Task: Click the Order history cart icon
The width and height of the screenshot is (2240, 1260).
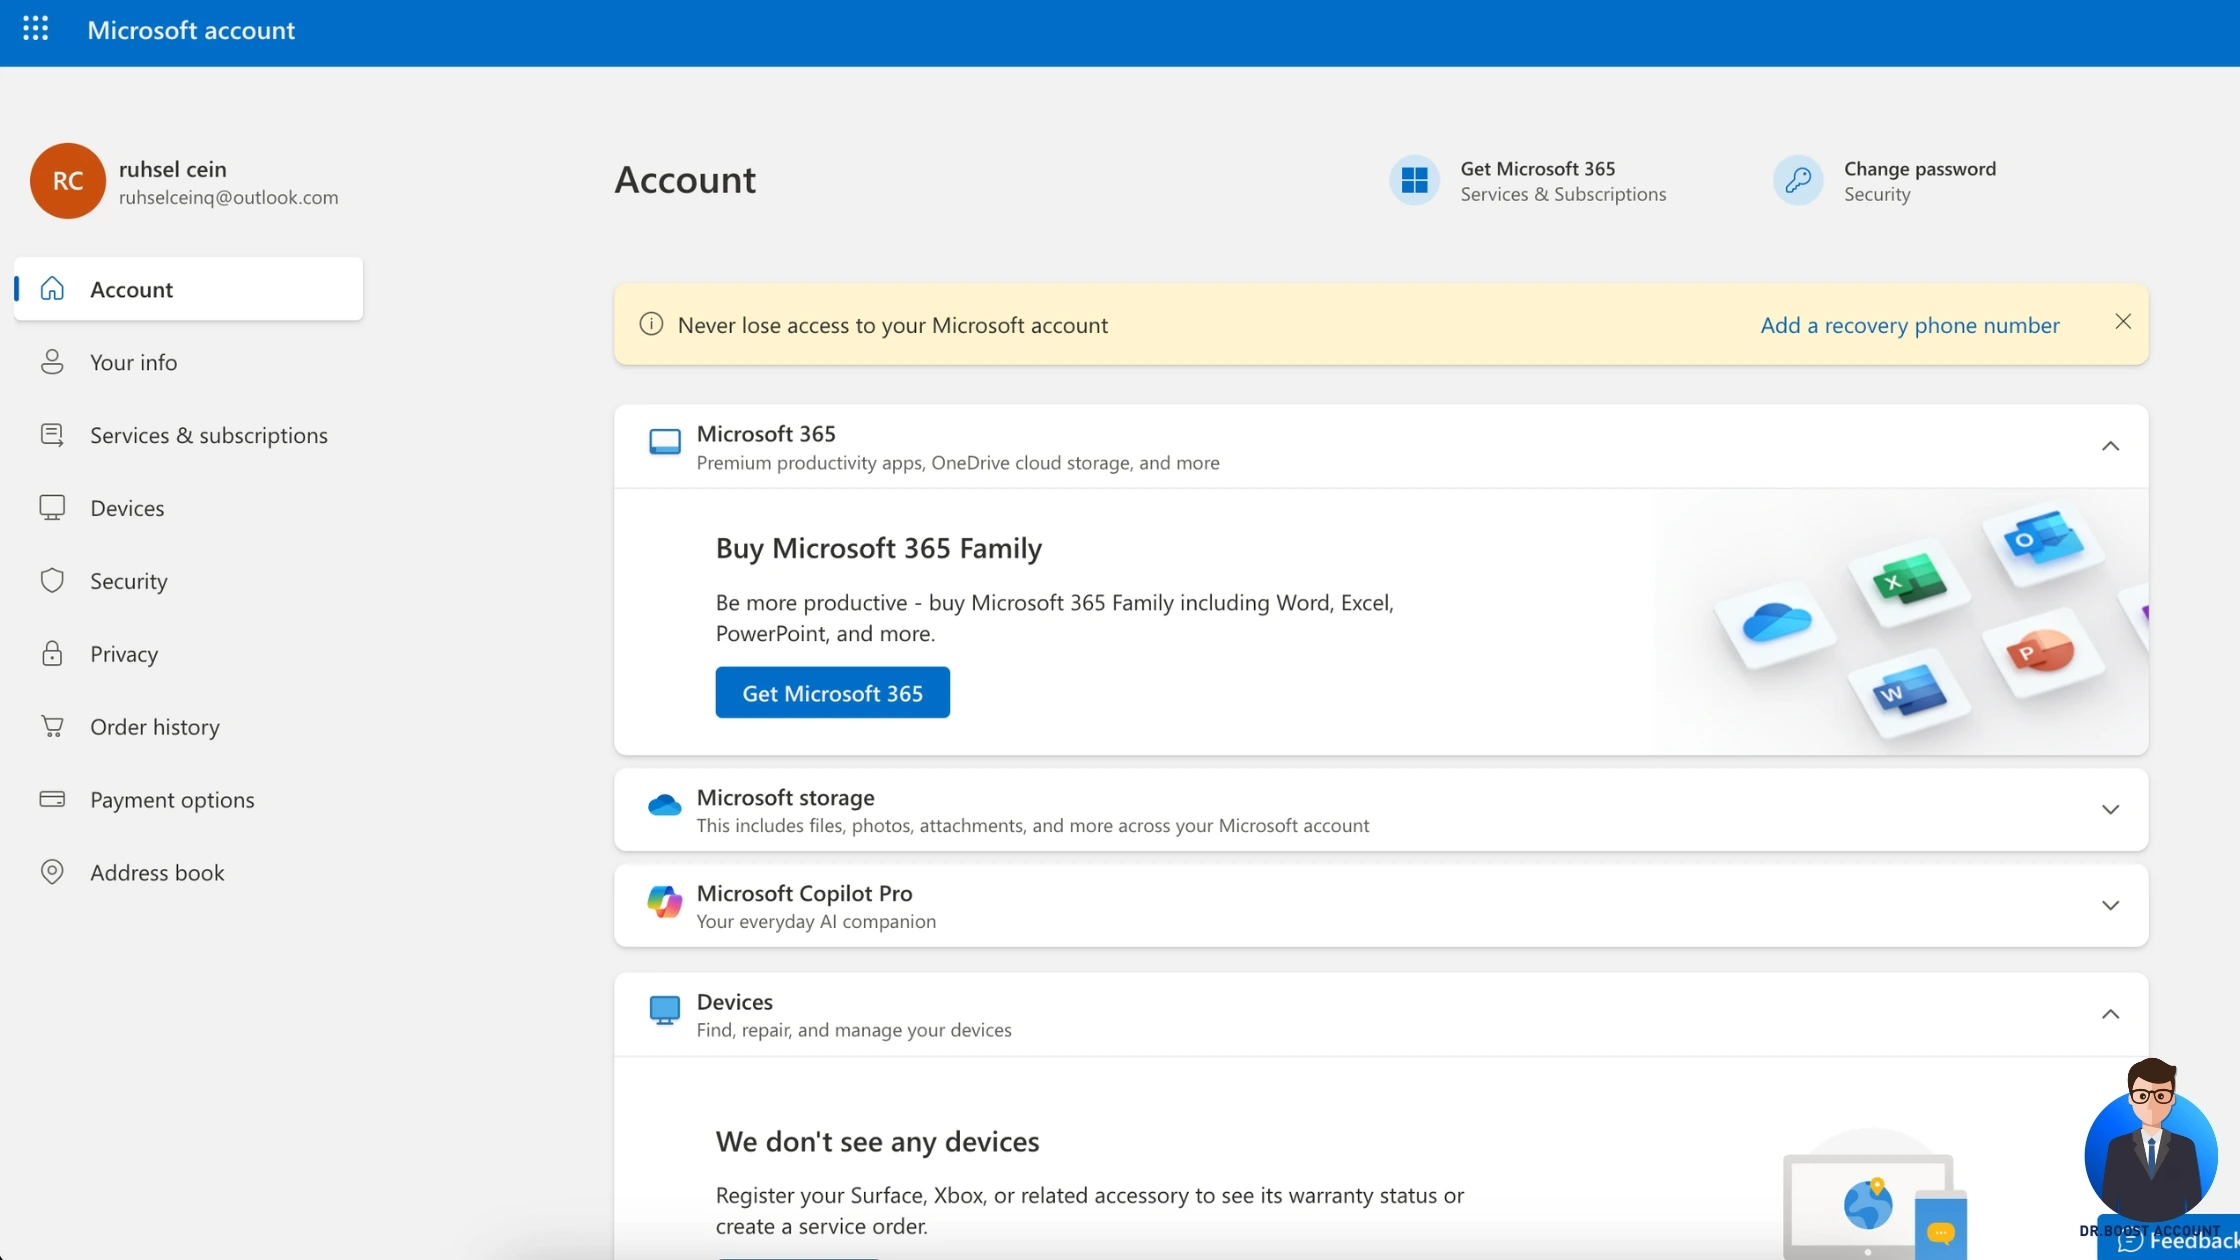Action: [52, 727]
